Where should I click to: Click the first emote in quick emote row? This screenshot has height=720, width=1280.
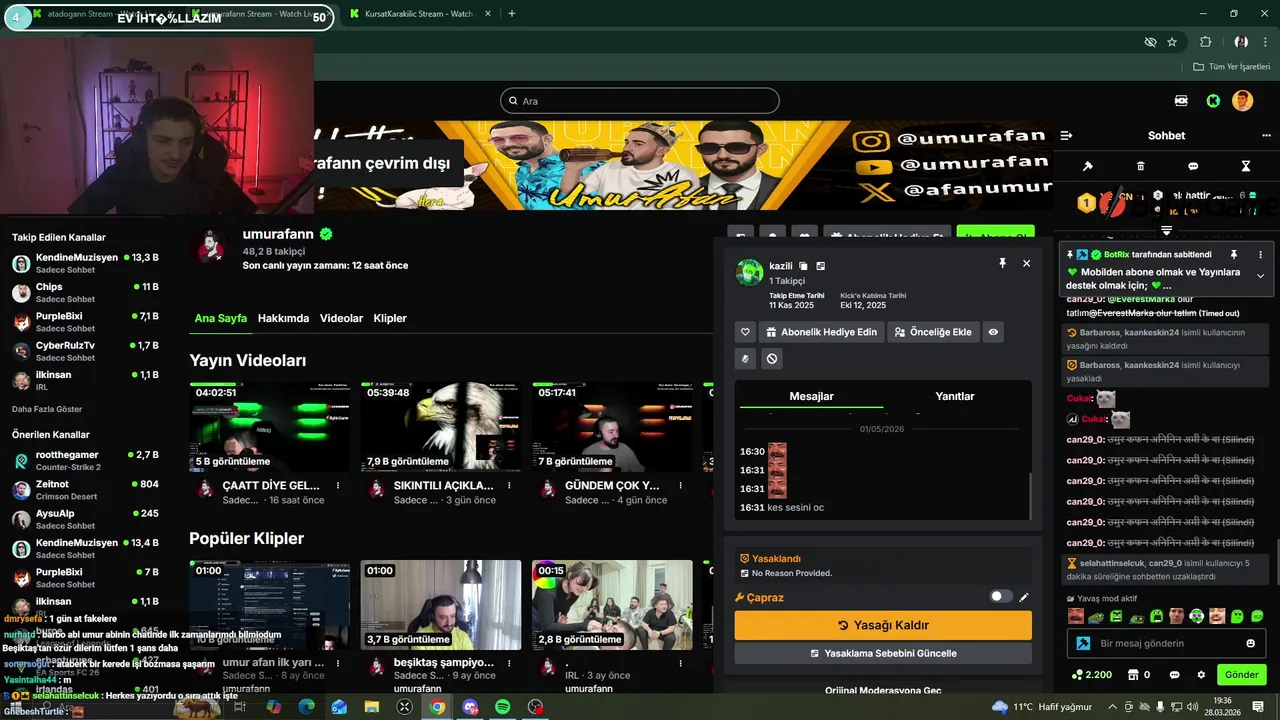[1076, 616]
